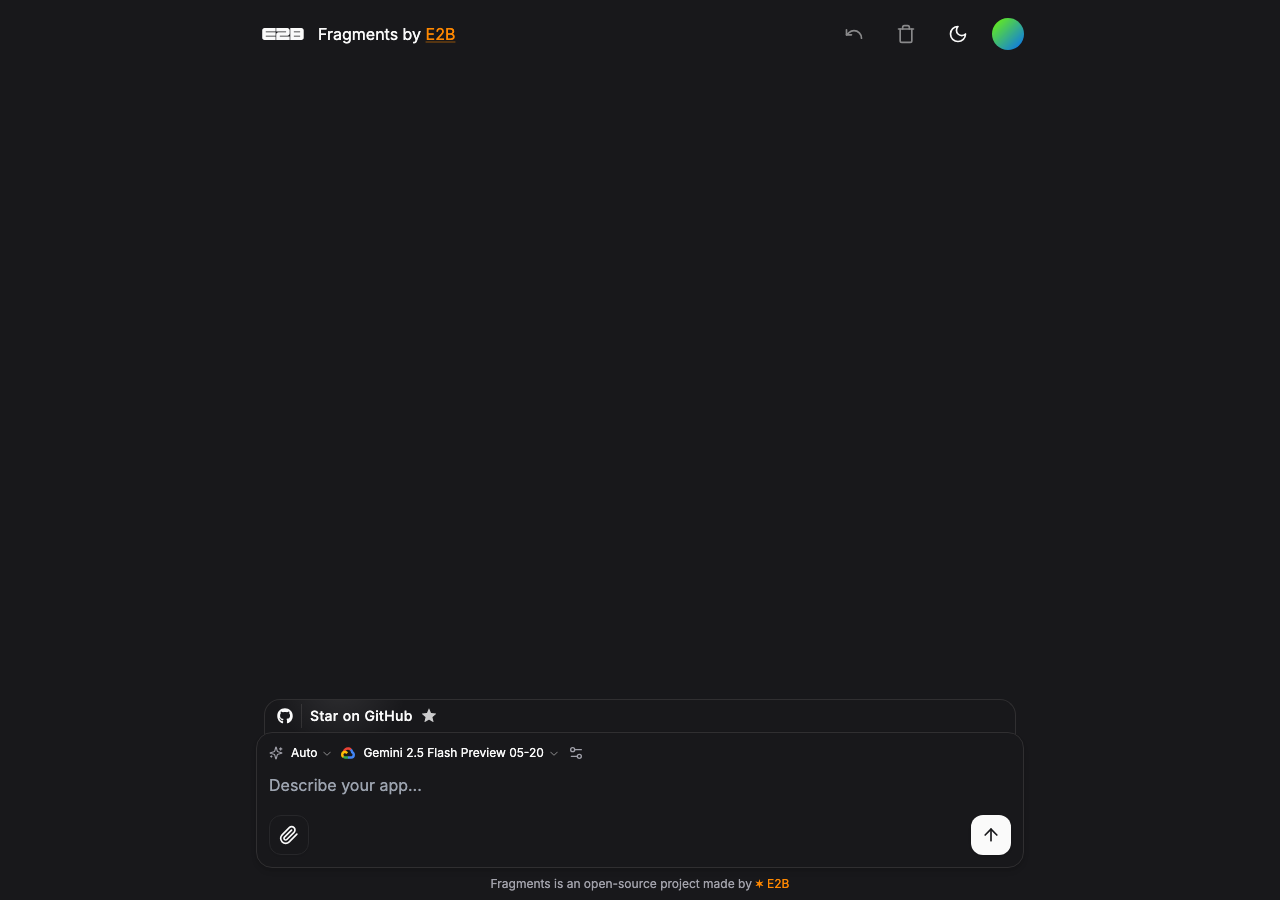Click the trash can clear chat icon
This screenshot has height=900, width=1280.
(906, 34)
